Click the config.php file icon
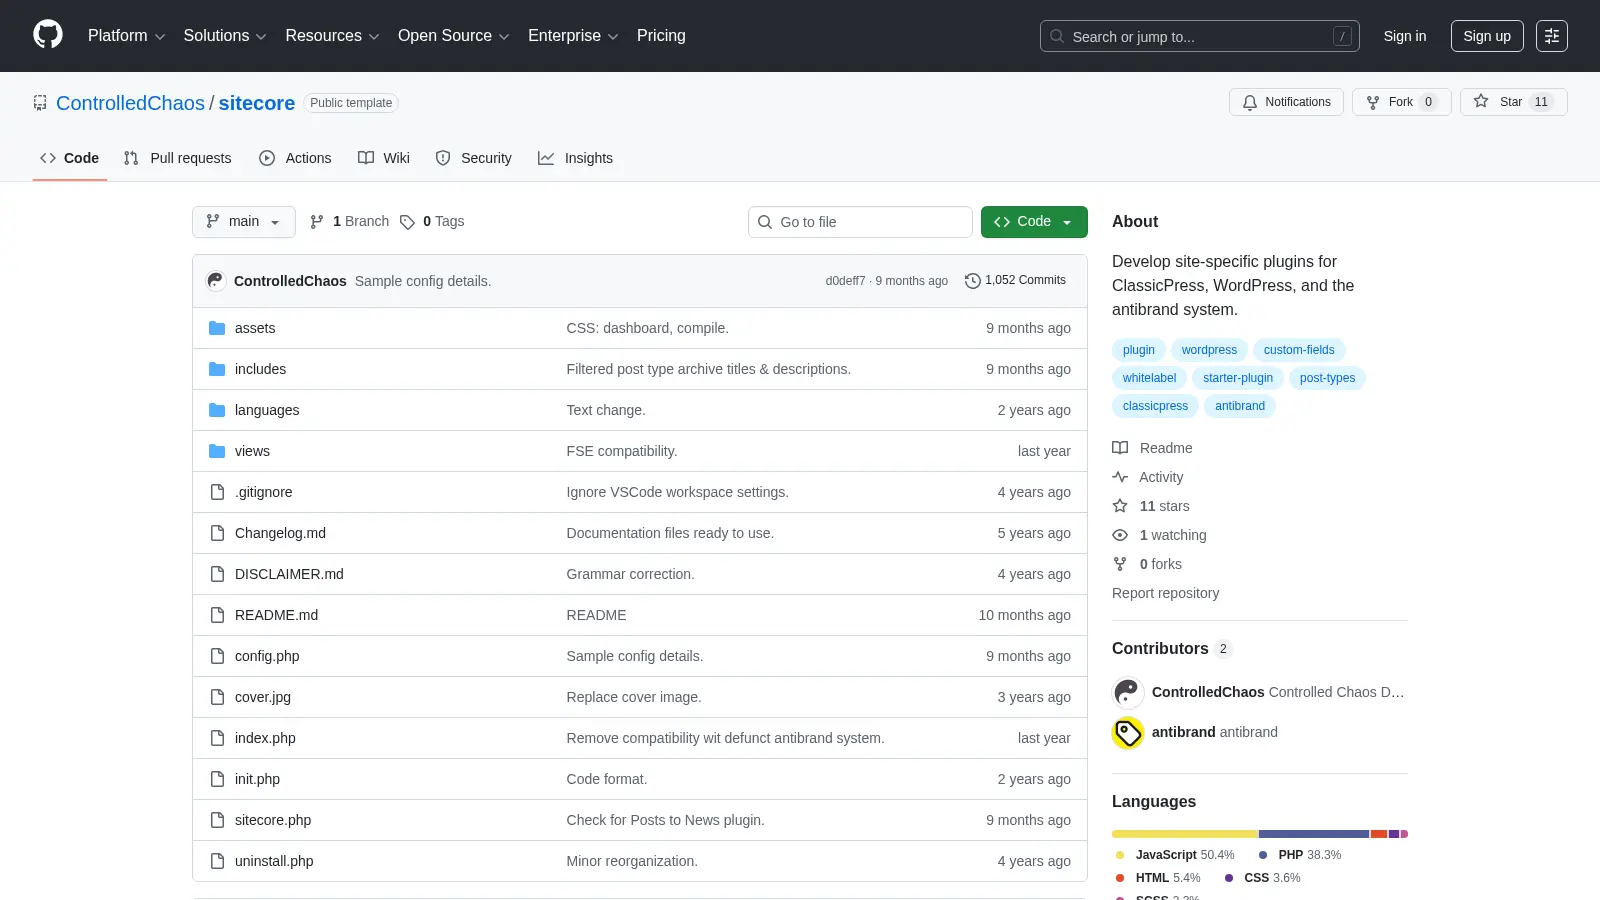Viewport: 1600px width, 900px height. point(217,656)
